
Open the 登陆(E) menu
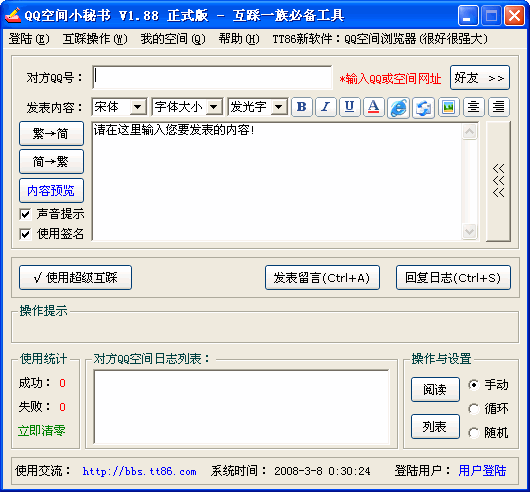coord(29,39)
